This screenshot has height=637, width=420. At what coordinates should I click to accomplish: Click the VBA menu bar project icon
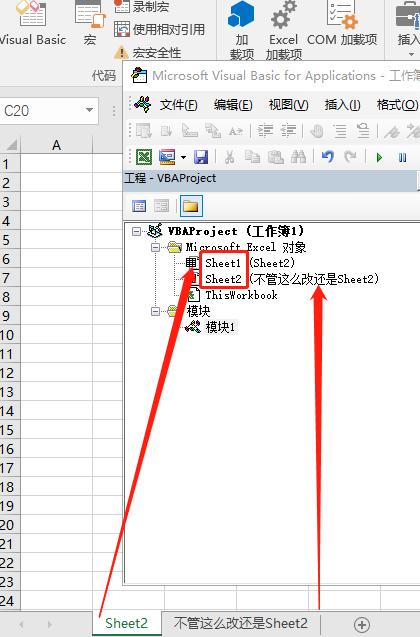(x=142, y=104)
